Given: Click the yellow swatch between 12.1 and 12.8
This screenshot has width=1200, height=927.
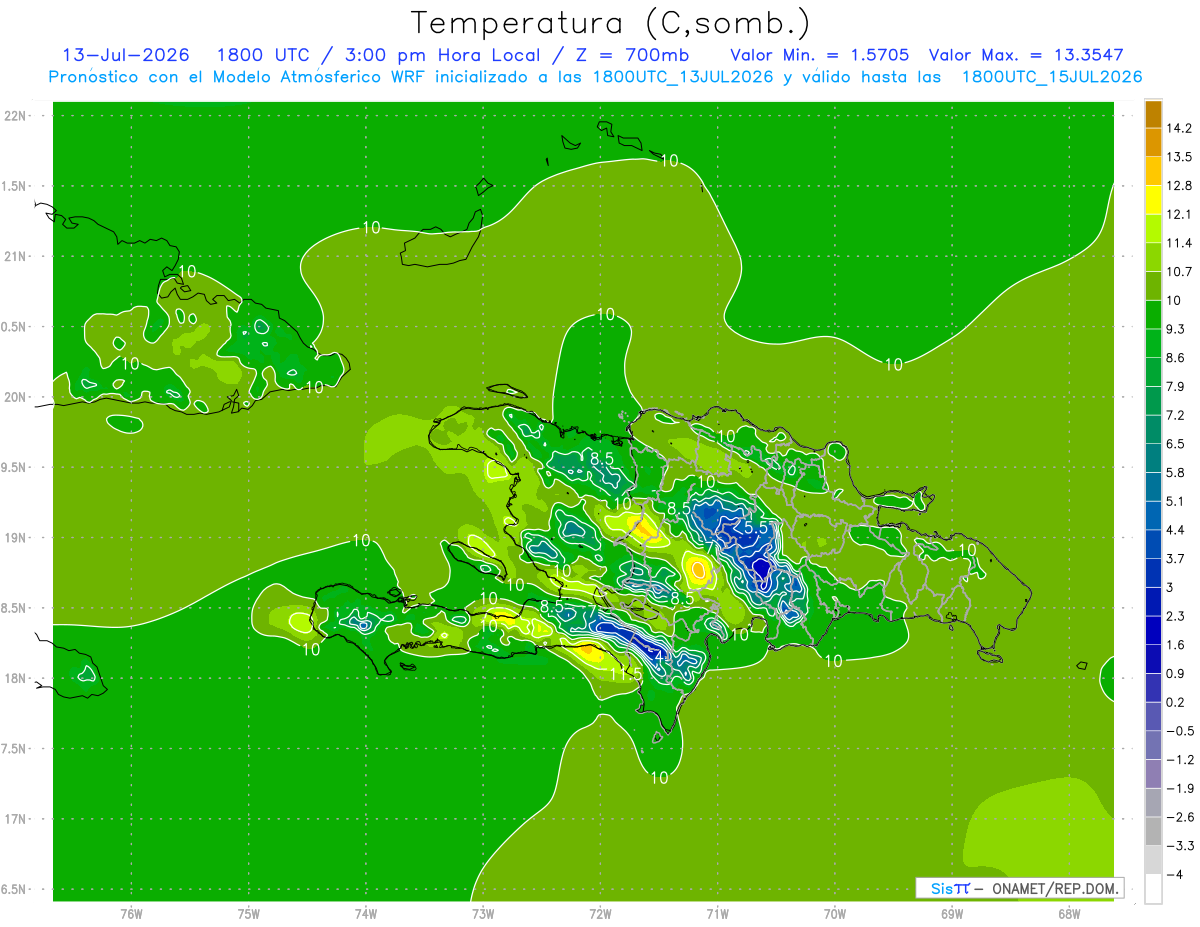Looking at the screenshot, I should pos(1153,200).
